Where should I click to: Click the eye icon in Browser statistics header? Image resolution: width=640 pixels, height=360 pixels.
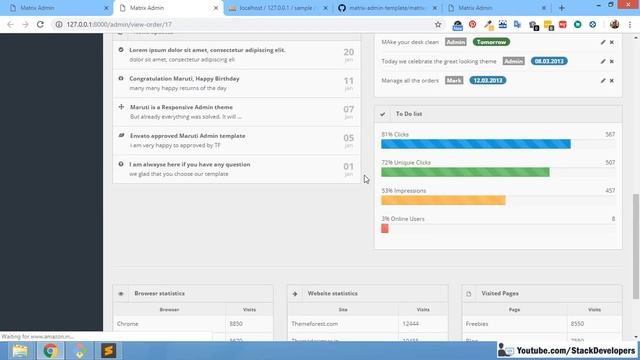coord(121,293)
